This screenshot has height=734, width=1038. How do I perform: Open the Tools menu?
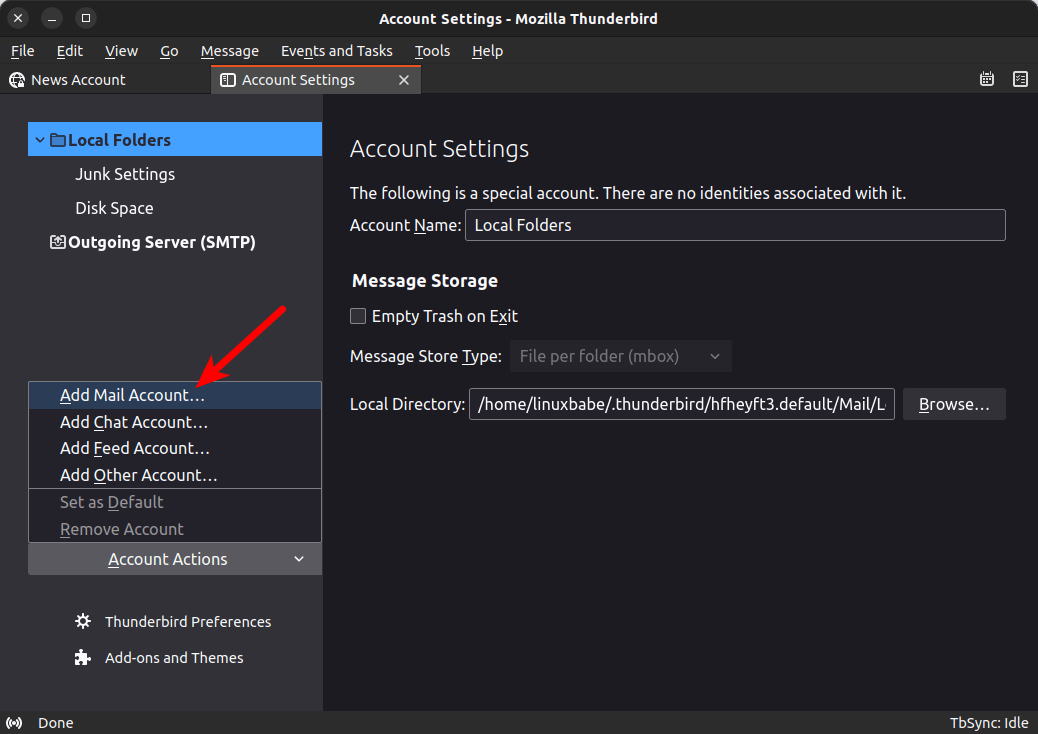coord(432,51)
